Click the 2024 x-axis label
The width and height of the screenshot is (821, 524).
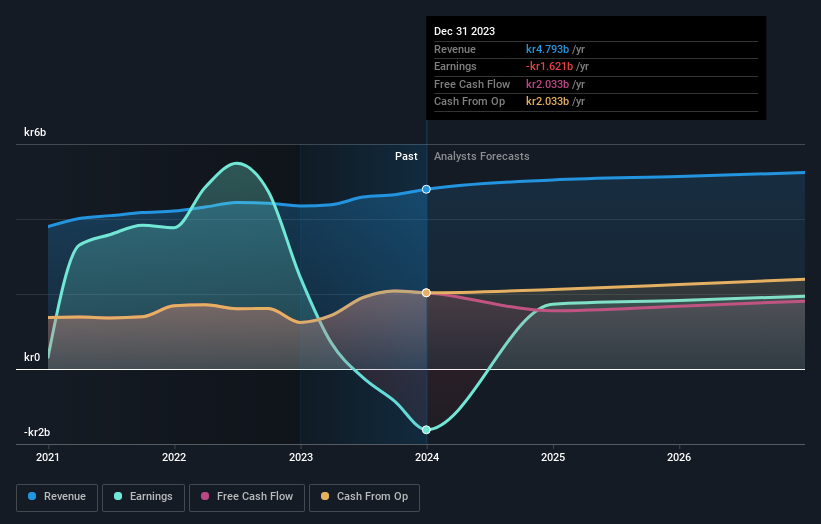pos(427,457)
